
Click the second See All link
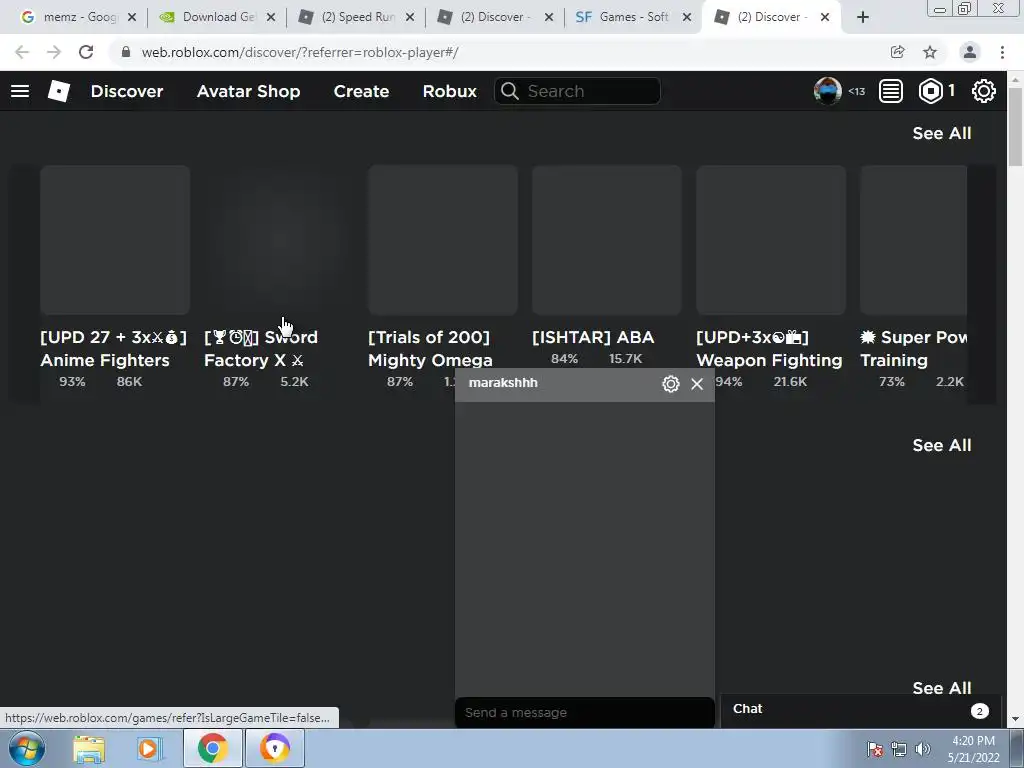pyautogui.click(x=942, y=445)
